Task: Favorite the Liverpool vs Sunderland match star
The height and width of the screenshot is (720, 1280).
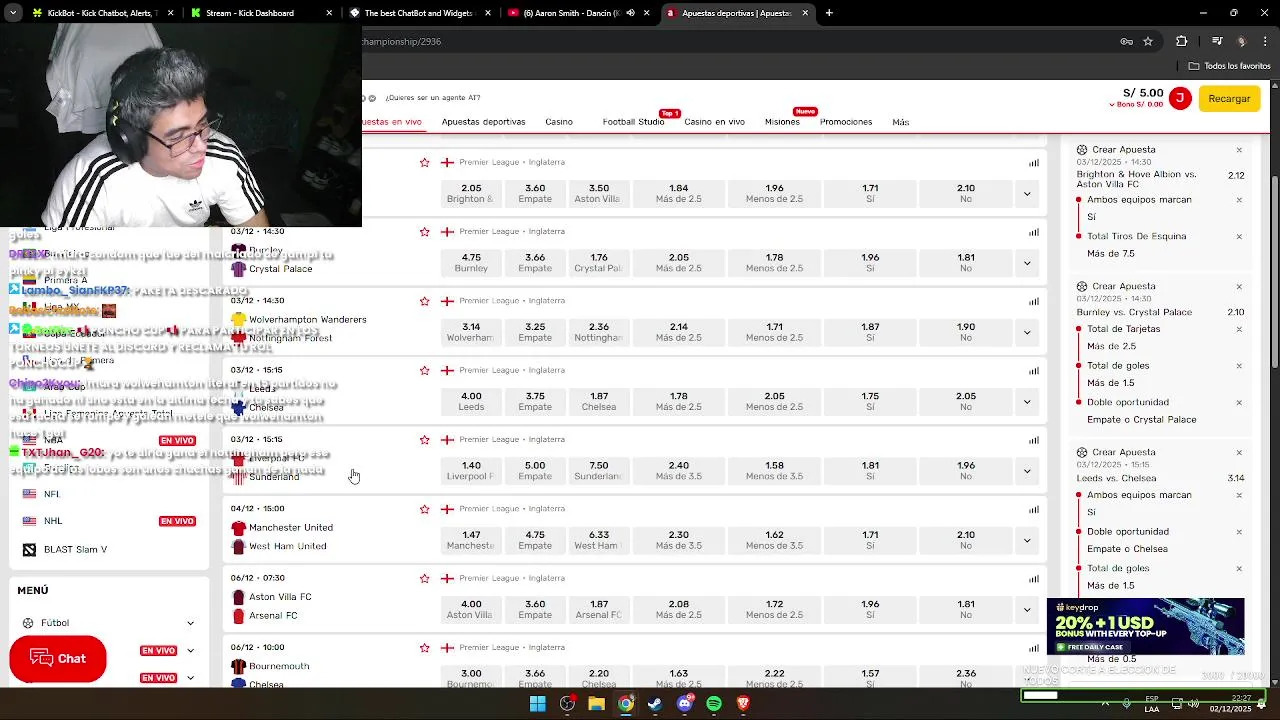Action: [424, 439]
